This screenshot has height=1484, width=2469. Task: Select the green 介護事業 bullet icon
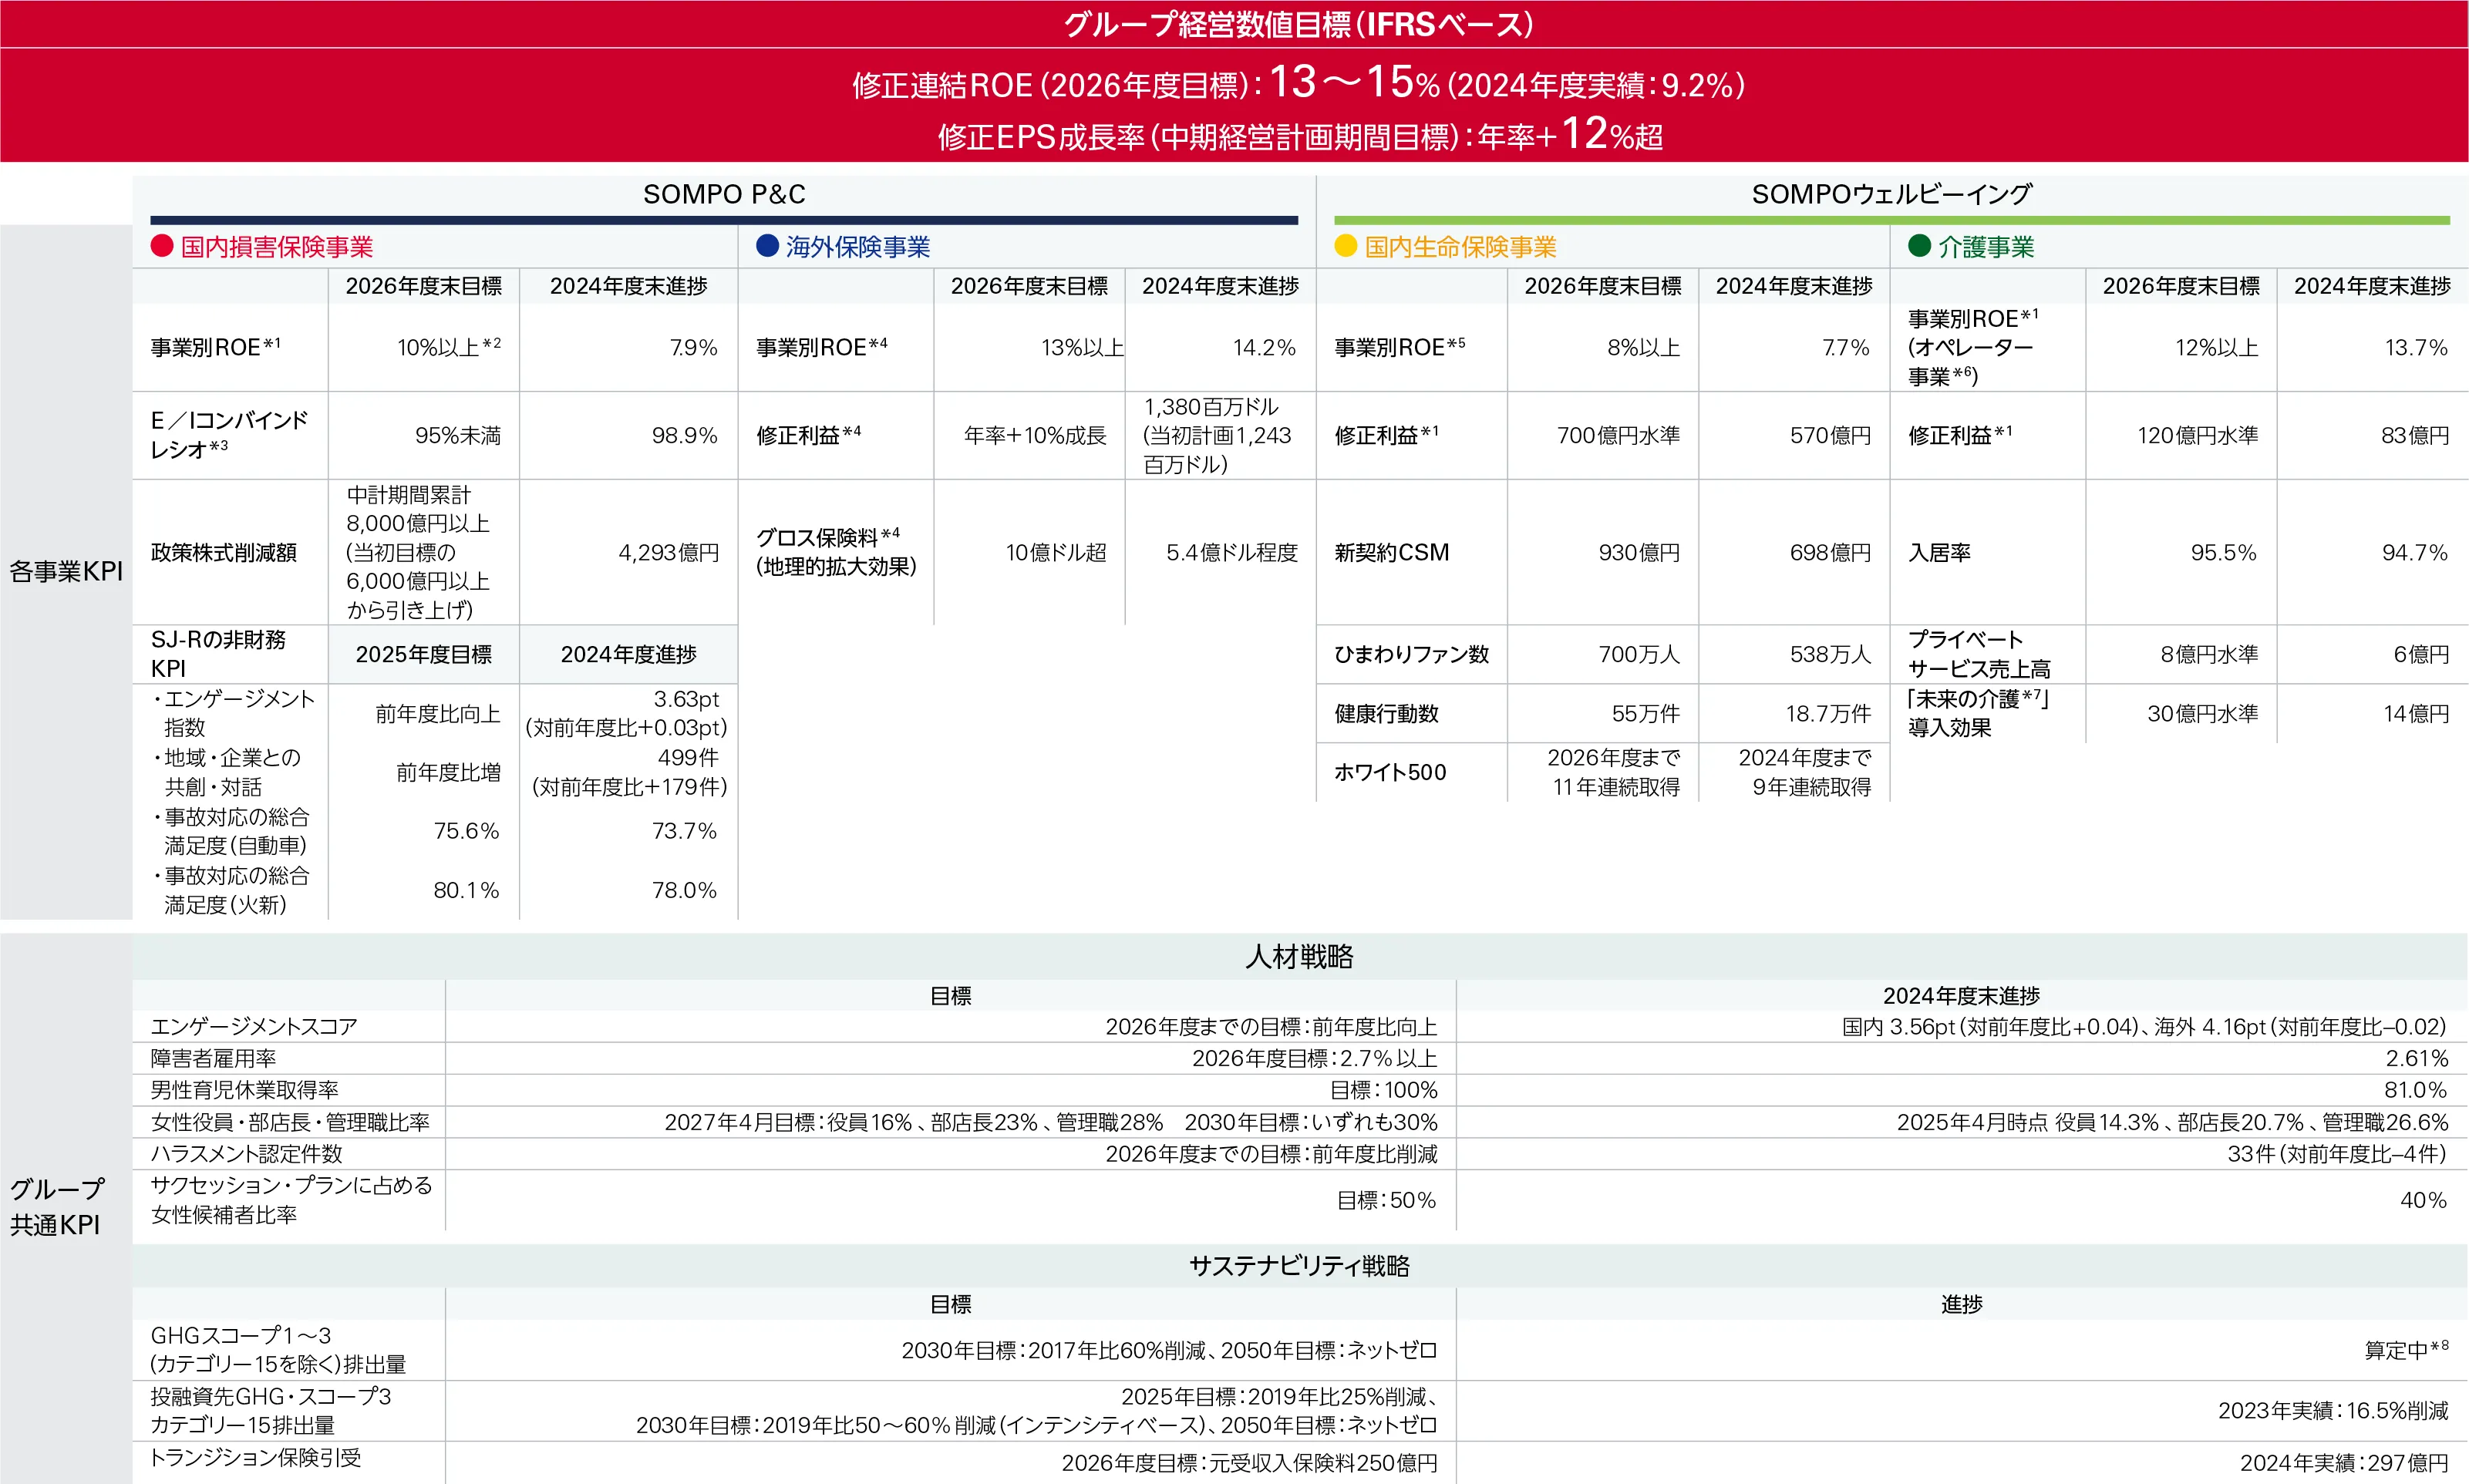(1921, 247)
